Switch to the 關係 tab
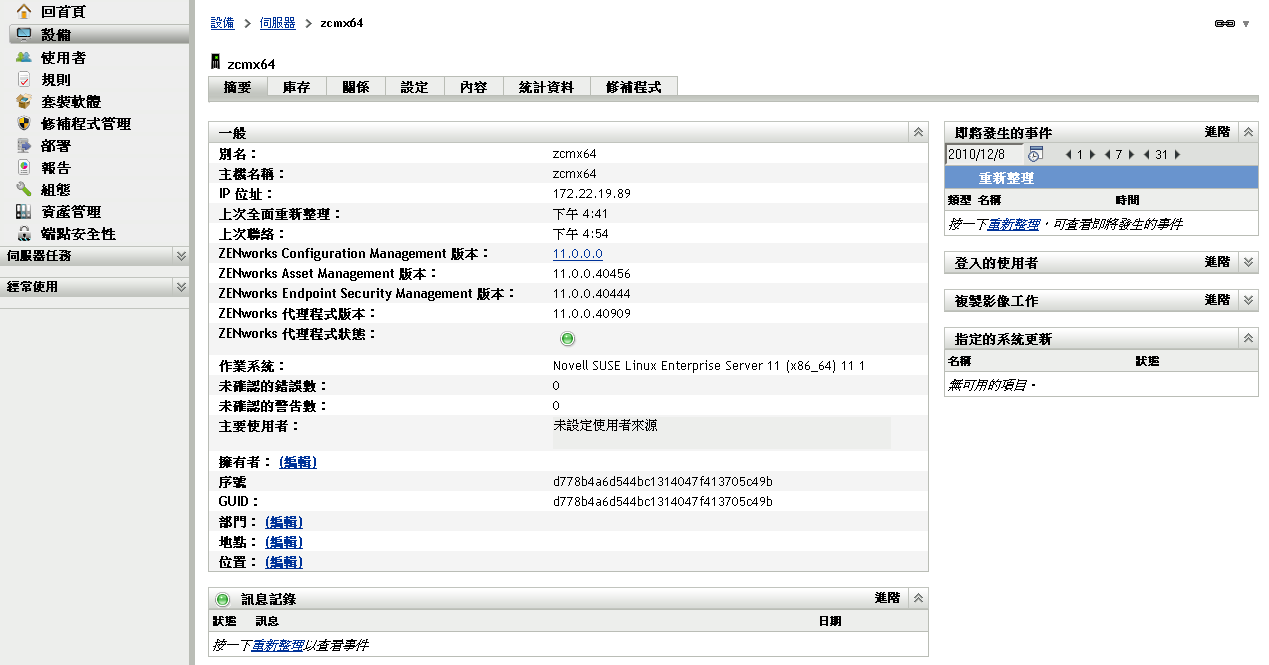The height and width of the screenshot is (665, 1269). point(356,87)
